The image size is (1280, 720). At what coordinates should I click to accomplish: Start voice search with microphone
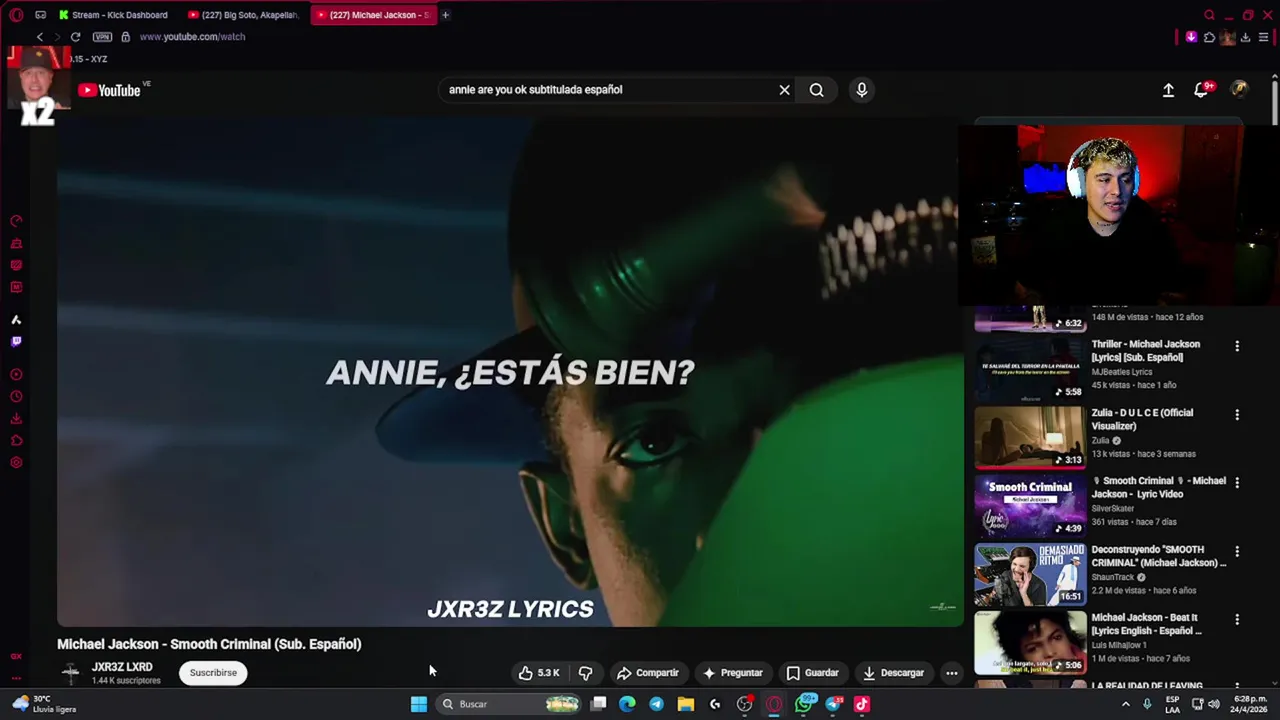click(862, 90)
